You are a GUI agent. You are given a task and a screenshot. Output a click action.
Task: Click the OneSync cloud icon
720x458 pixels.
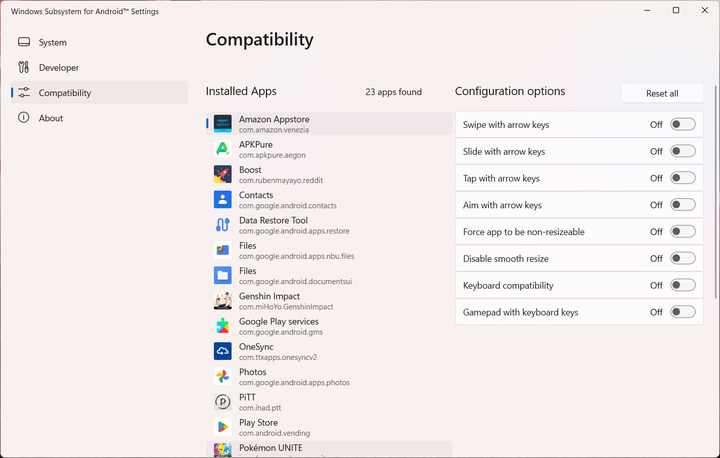pyautogui.click(x=223, y=351)
